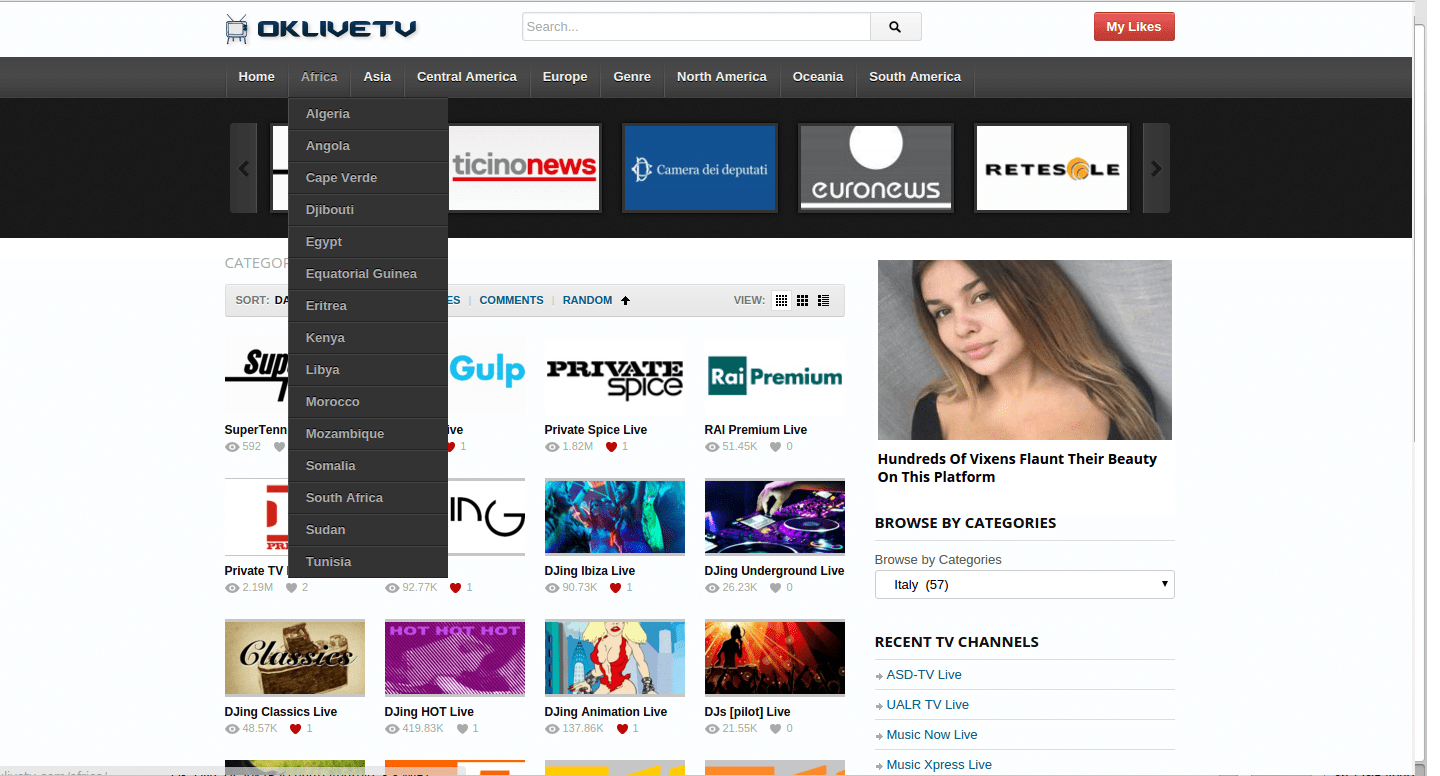This screenshot has width=1440, height=776.
Task: Open the DJing Ibiza Live thumbnail
Action: 615,517
